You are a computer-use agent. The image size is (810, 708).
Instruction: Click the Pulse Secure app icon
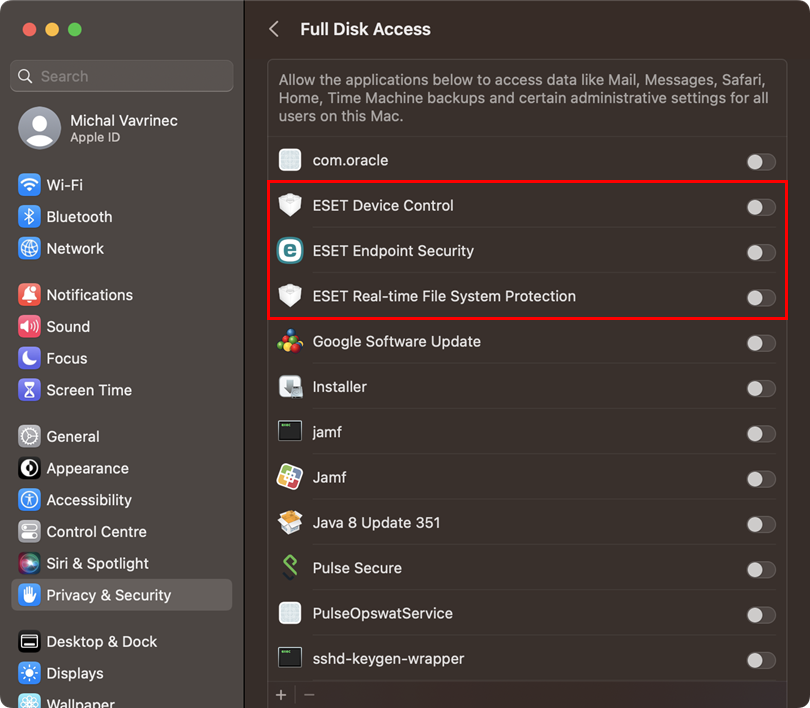pyautogui.click(x=290, y=568)
